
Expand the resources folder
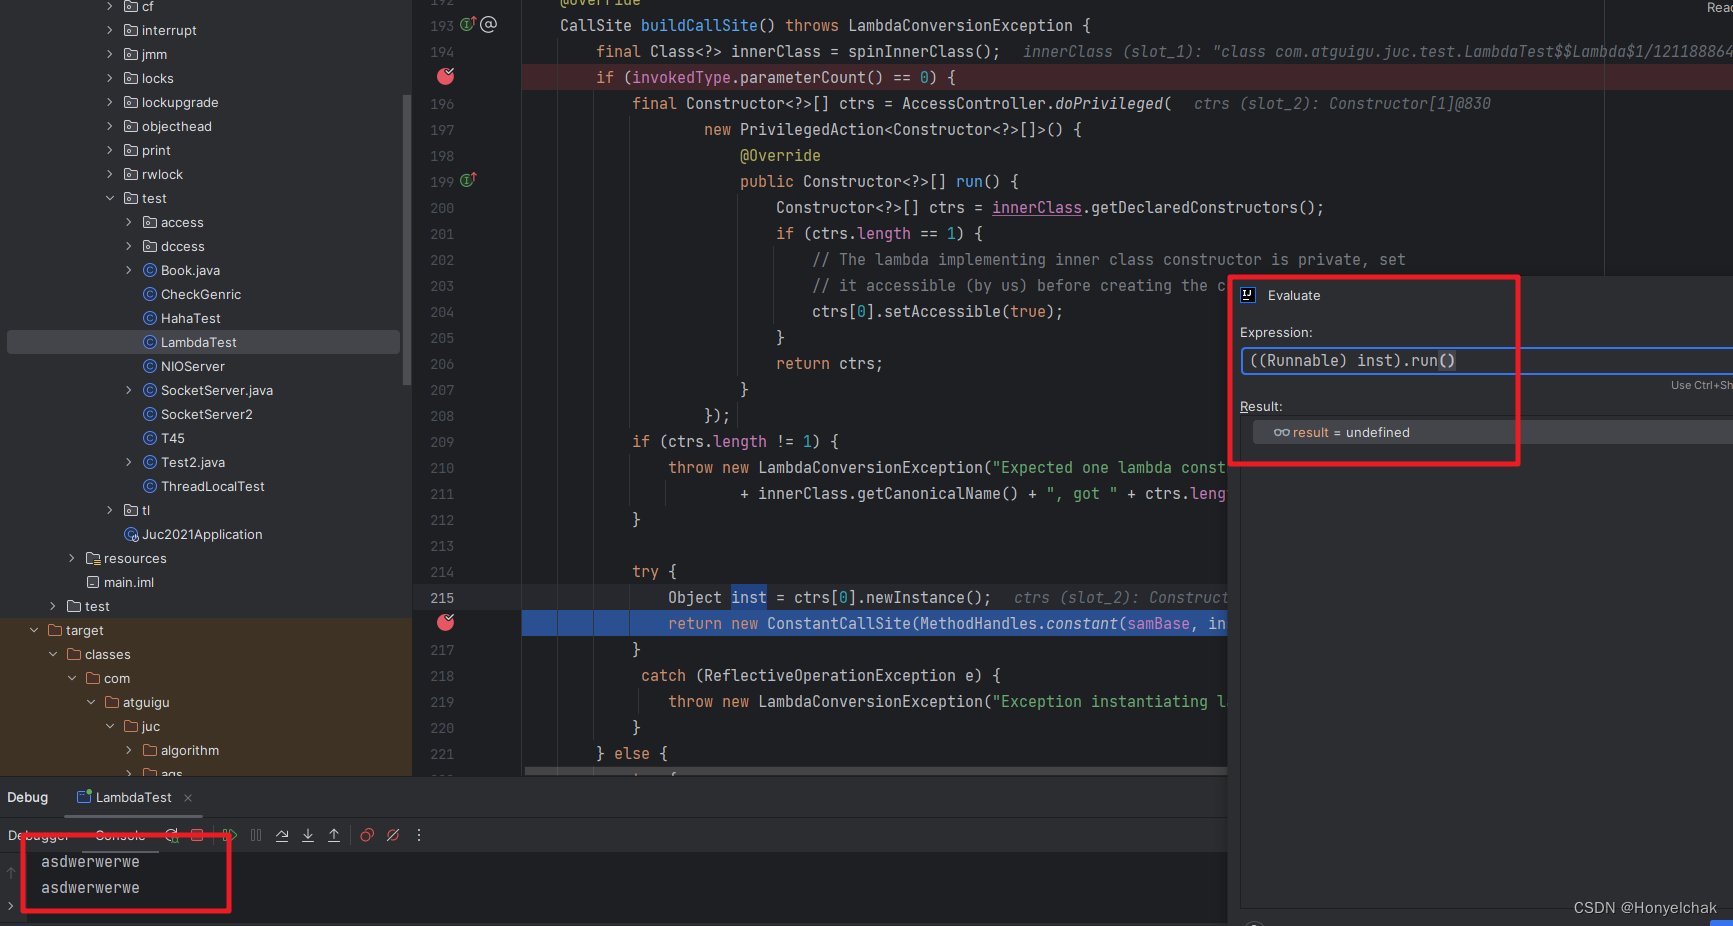pyautogui.click(x=72, y=558)
